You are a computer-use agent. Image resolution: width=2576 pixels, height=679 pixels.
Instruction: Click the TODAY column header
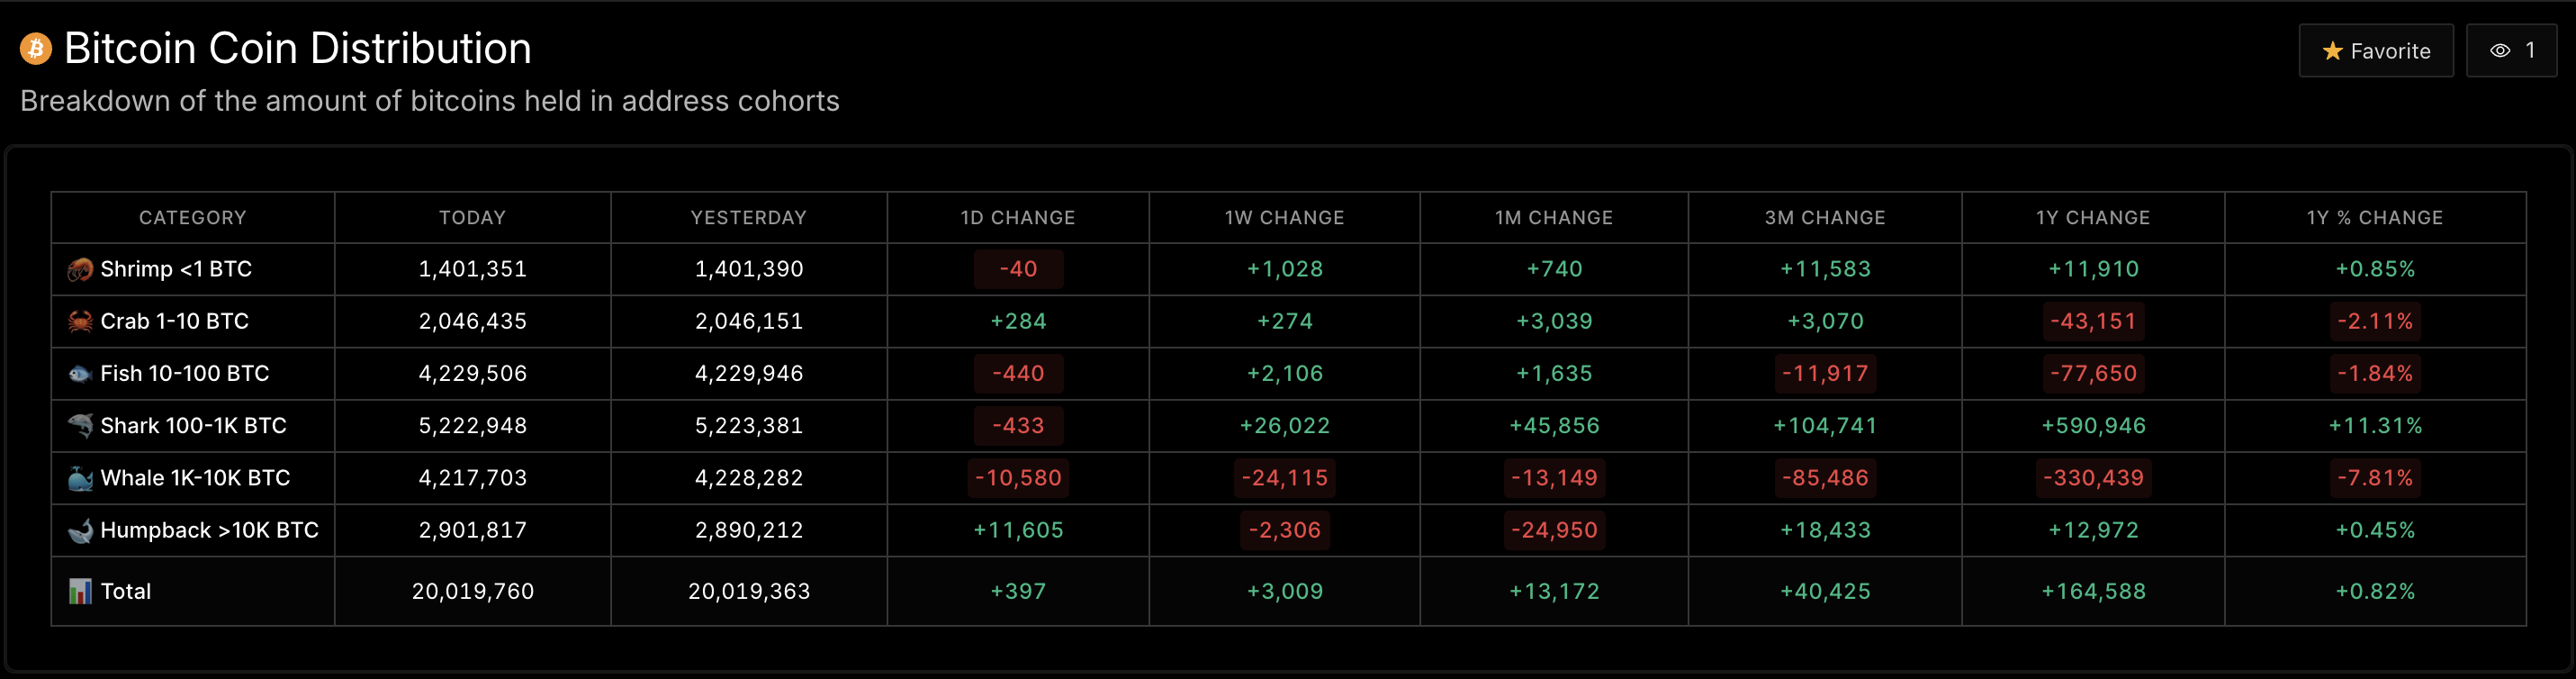(472, 218)
